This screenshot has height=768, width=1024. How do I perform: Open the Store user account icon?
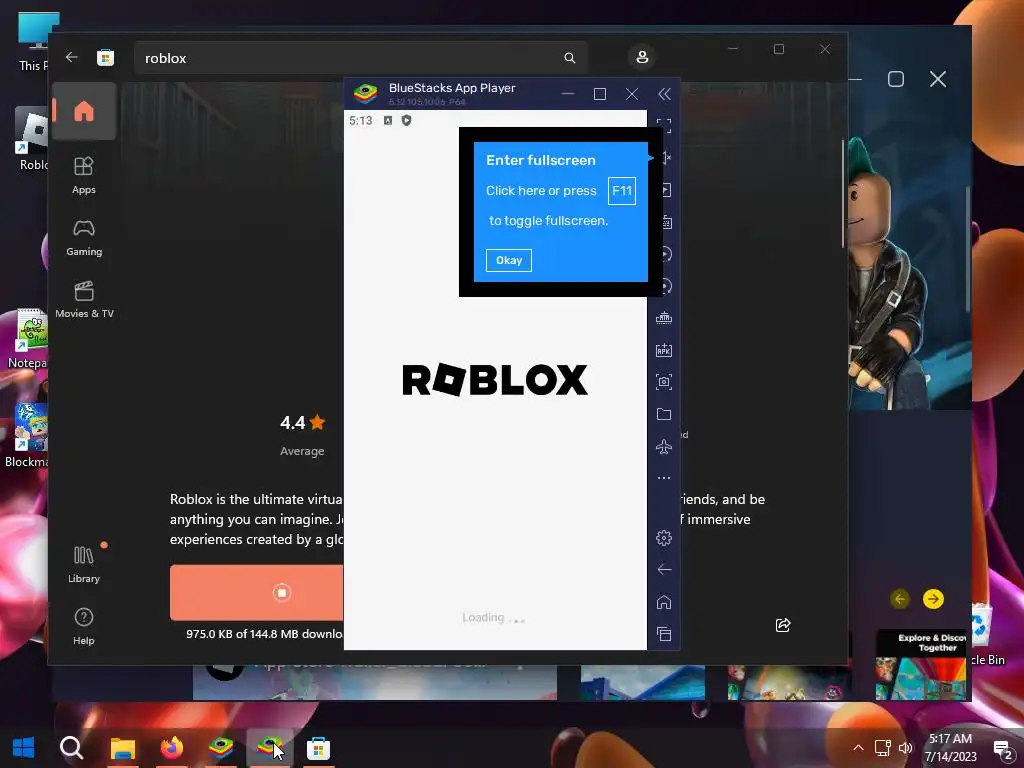[642, 57]
